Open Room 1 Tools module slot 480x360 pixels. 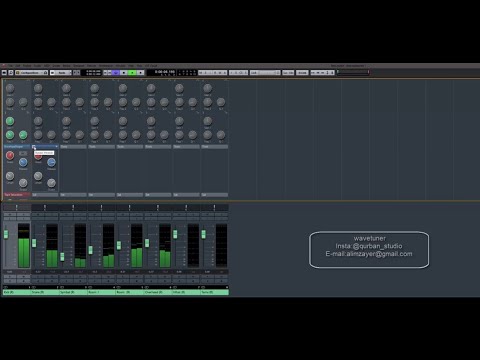coord(102,147)
